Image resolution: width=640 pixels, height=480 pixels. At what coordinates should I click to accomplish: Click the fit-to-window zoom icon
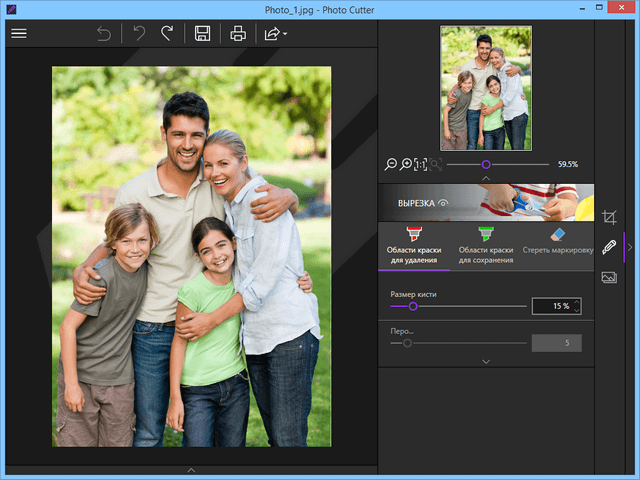click(x=436, y=164)
